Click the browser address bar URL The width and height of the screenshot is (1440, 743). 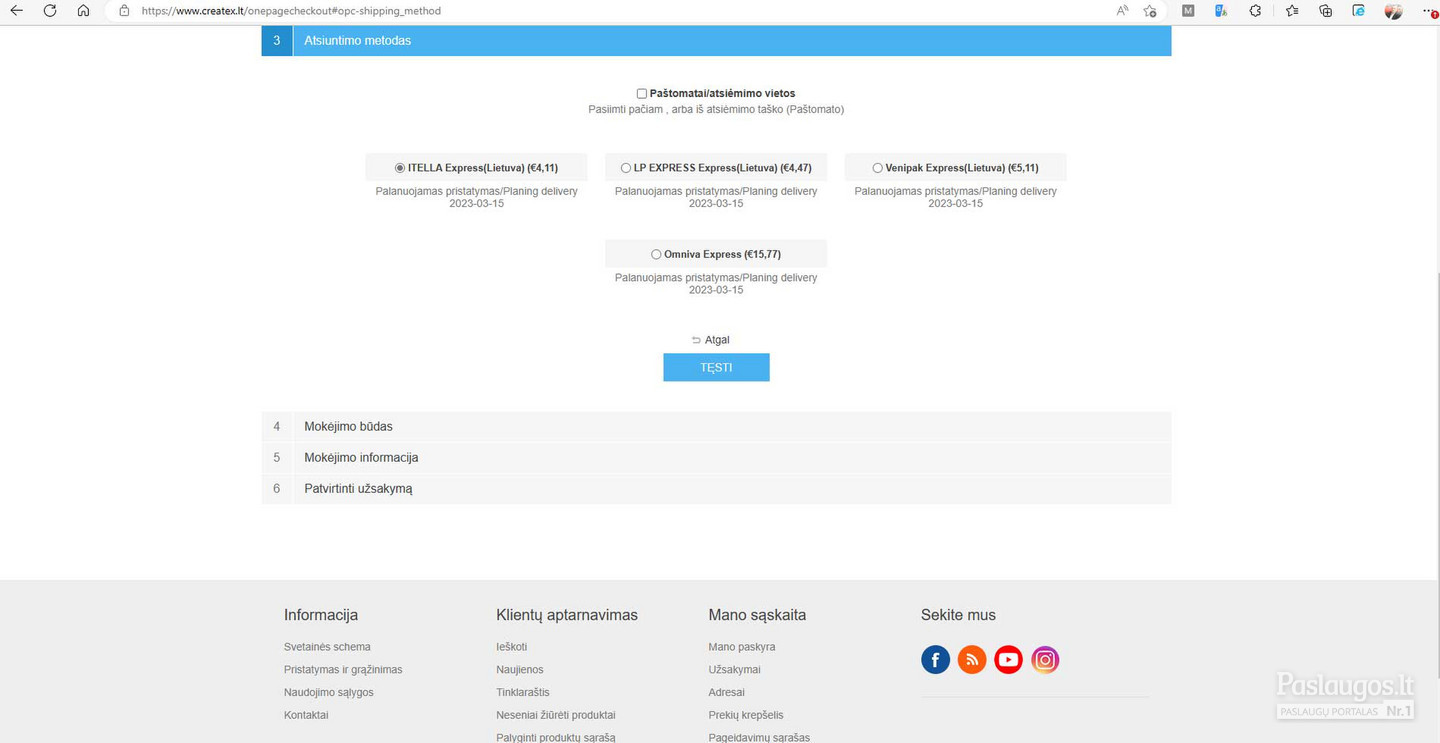pyautogui.click(x=291, y=11)
